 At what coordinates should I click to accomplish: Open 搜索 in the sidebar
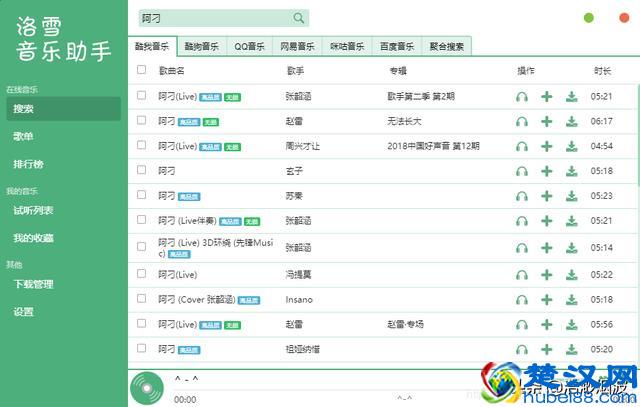click(x=64, y=109)
